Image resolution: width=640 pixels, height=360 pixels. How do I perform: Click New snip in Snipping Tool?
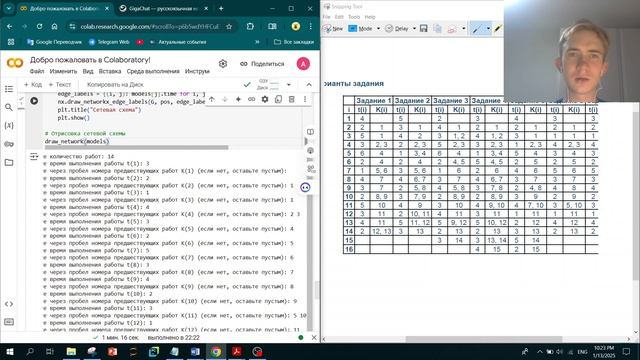(x=333, y=29)
